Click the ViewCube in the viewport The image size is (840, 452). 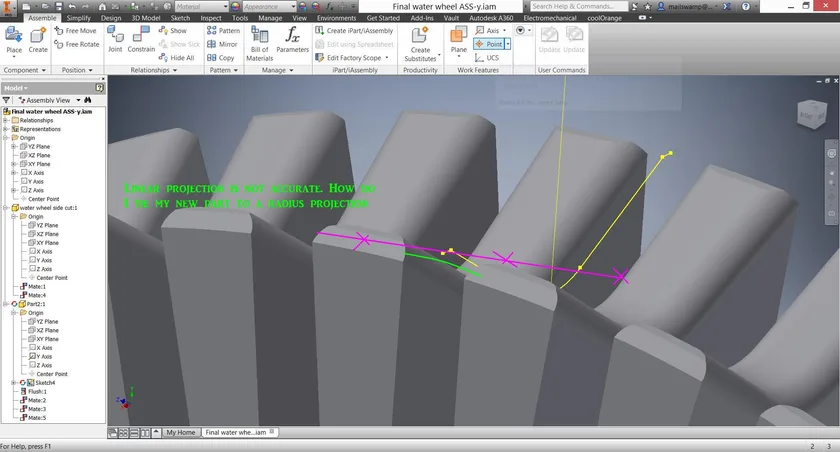[x=812, y=114]
